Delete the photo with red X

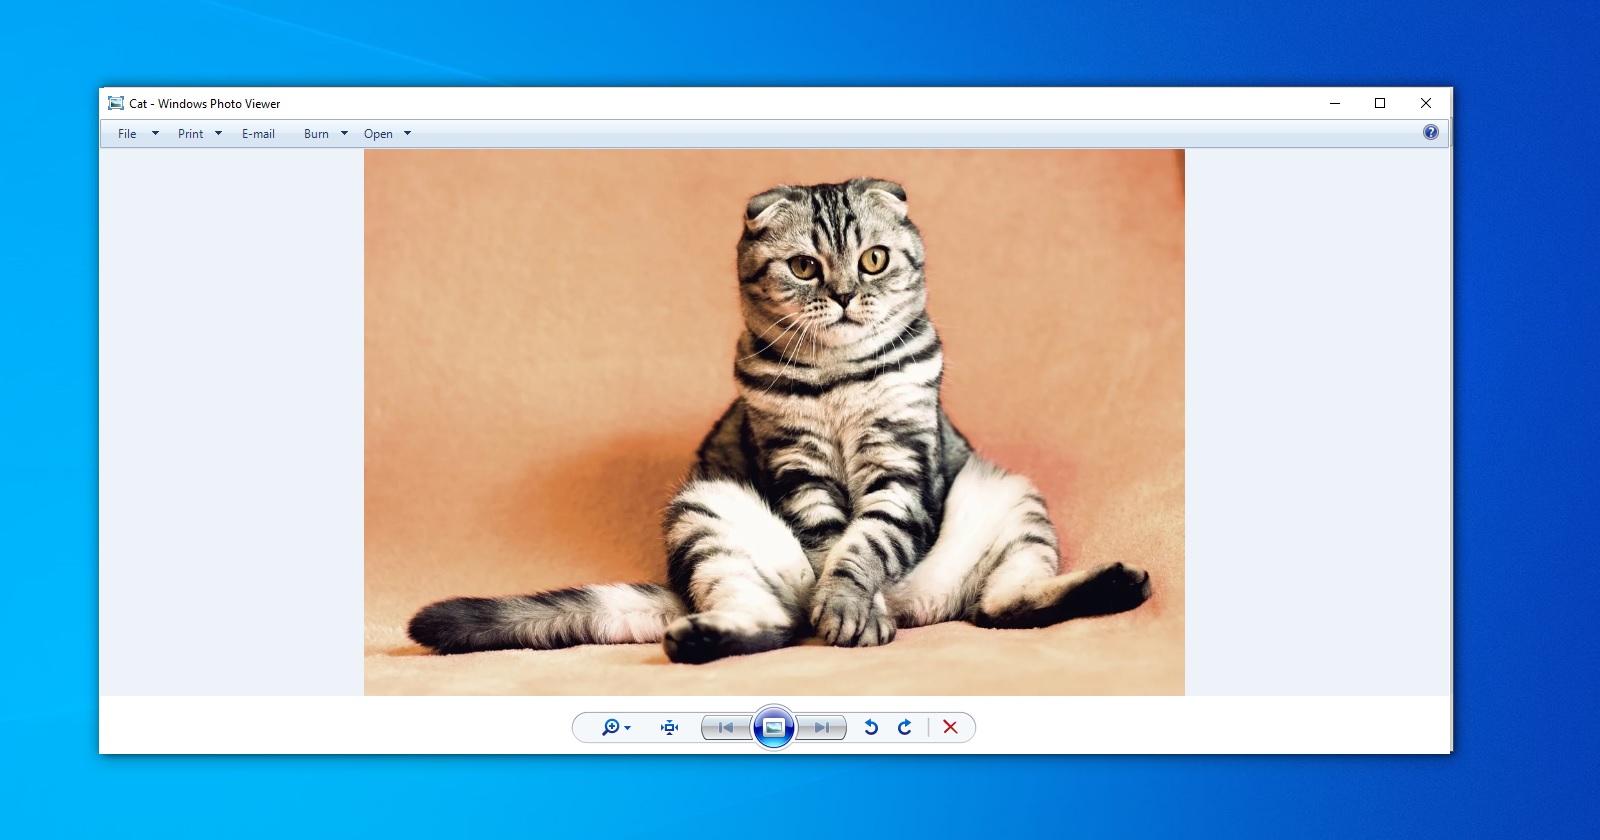coord(950,727)
